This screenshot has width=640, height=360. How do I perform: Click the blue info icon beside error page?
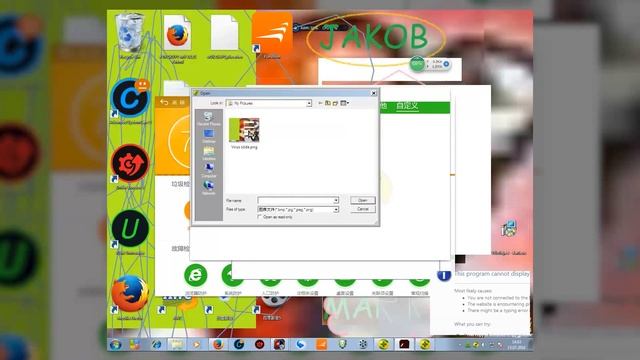coord(444,275)
